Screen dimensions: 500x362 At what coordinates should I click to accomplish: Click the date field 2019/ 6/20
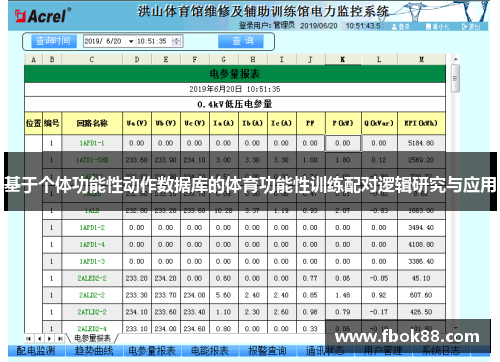pos(103,41)
